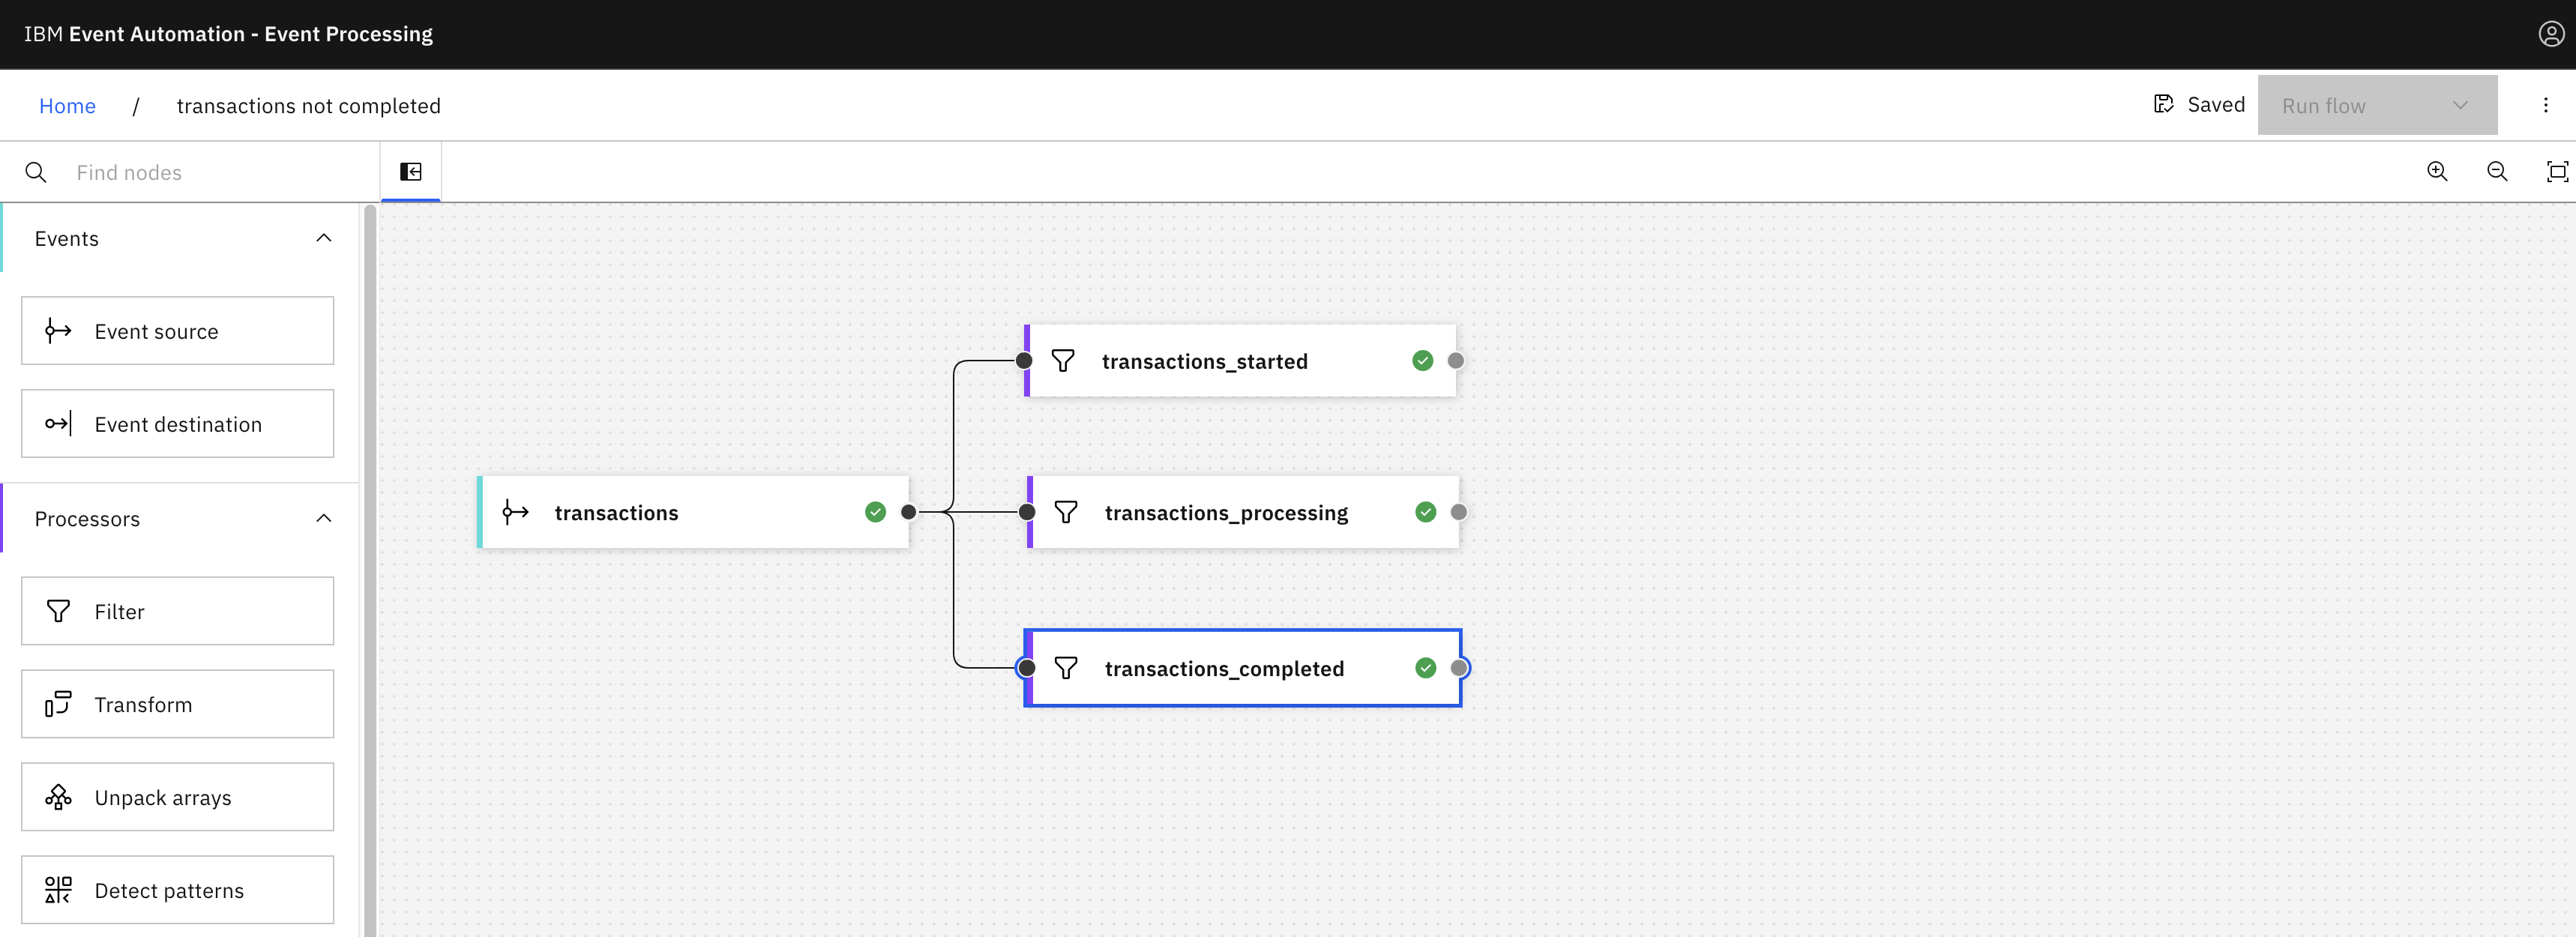Screen dimensions: 2576x937
Task: Select the transactions_processing filter node
Action: 1243,512
